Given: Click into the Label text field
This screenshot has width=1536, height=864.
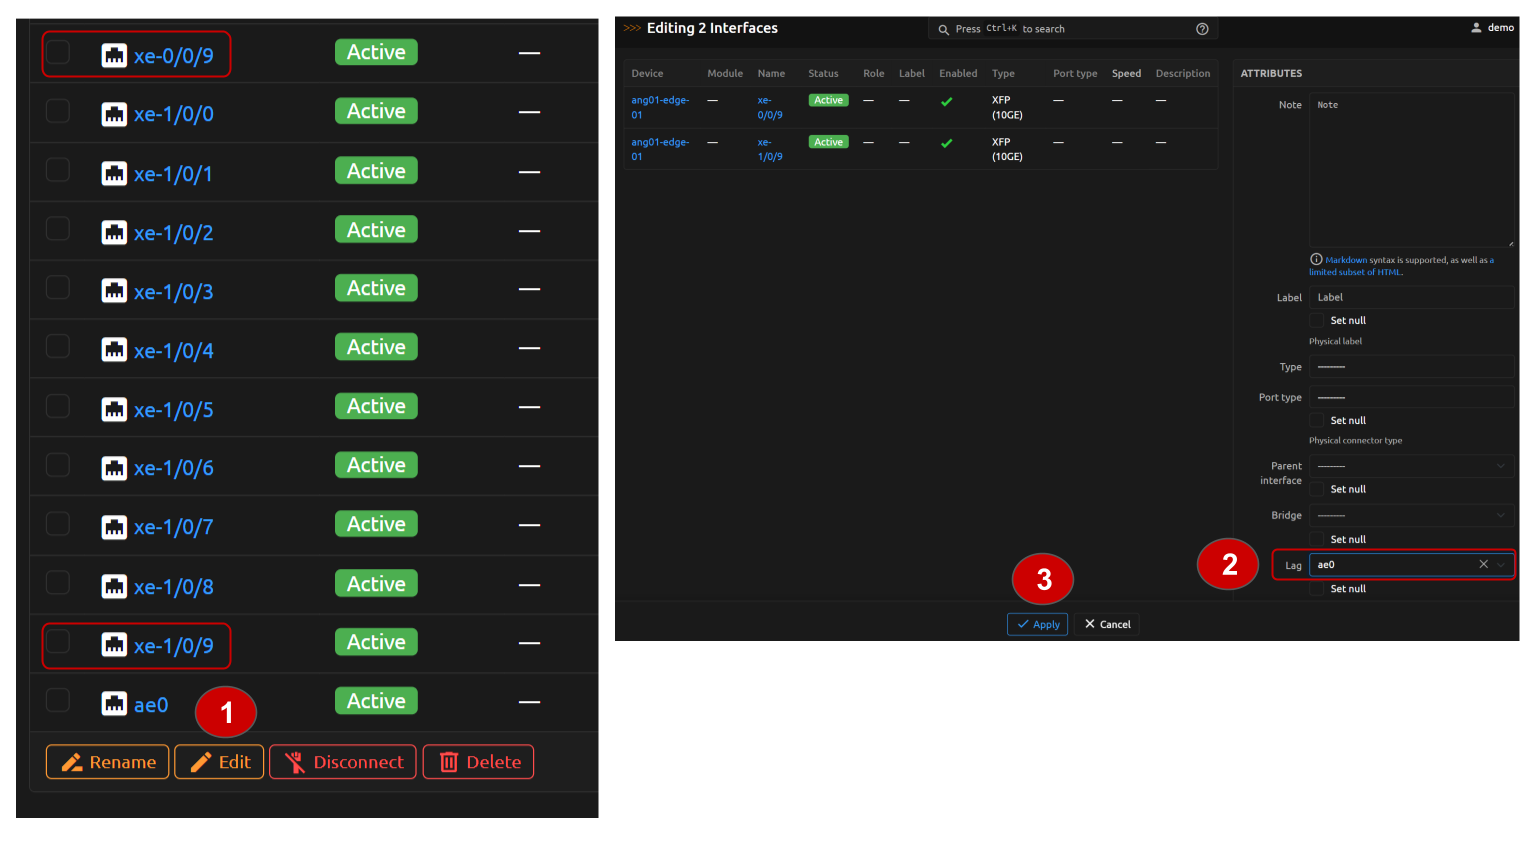Looking at the screenshot, I should (x=1410, y=297).
